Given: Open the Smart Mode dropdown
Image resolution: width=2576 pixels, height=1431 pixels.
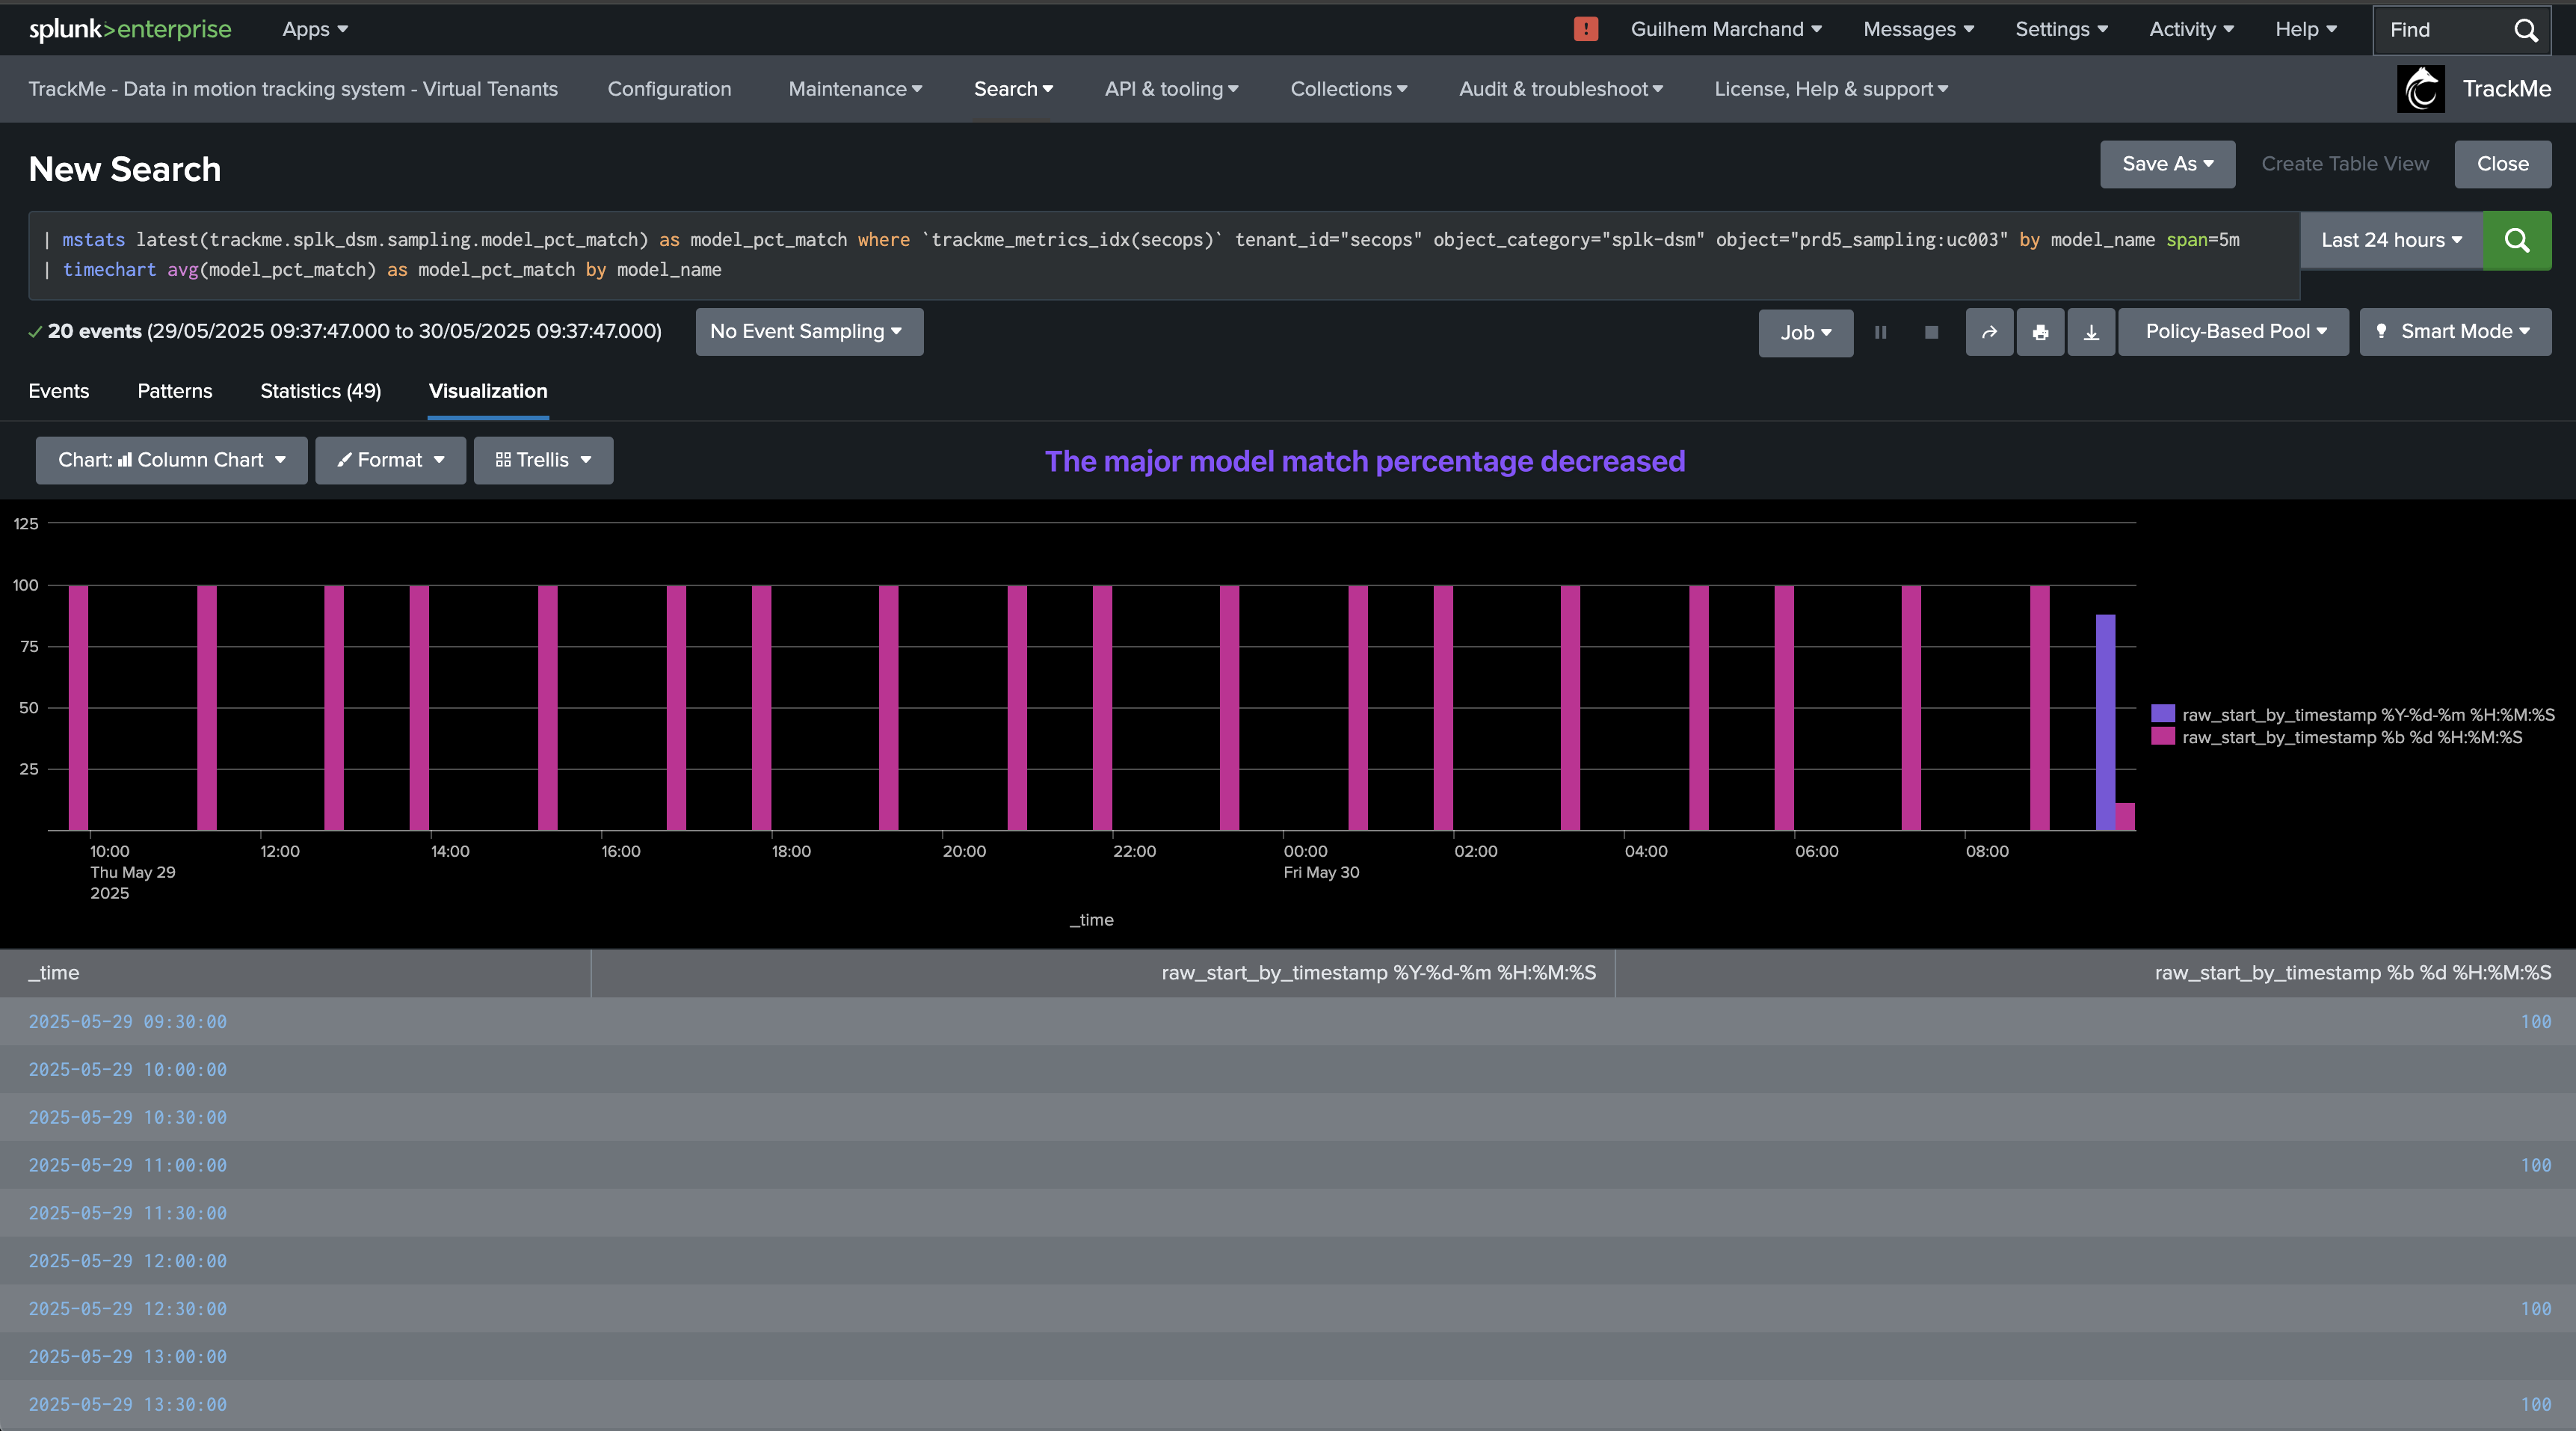Looking at the screenshot, I should click(2455, 332).
